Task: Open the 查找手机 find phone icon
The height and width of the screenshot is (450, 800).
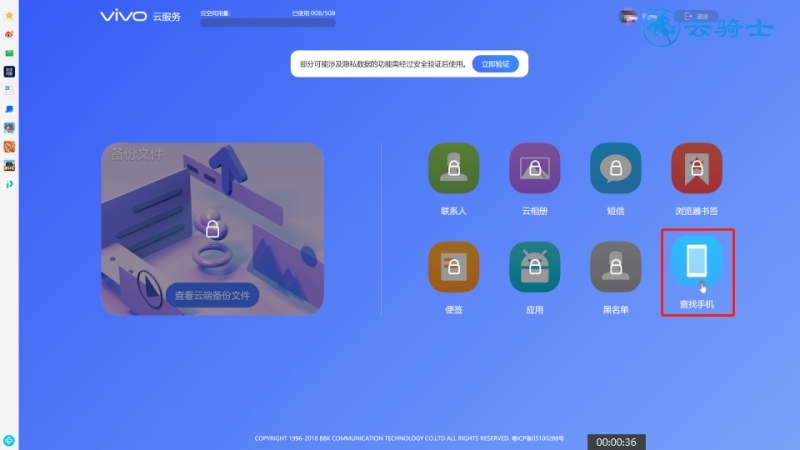Action: [697, 261]
